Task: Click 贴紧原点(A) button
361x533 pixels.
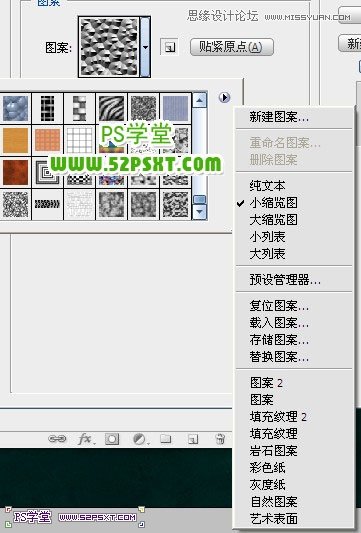Action: pyautogui.click(x=231, y=47)
